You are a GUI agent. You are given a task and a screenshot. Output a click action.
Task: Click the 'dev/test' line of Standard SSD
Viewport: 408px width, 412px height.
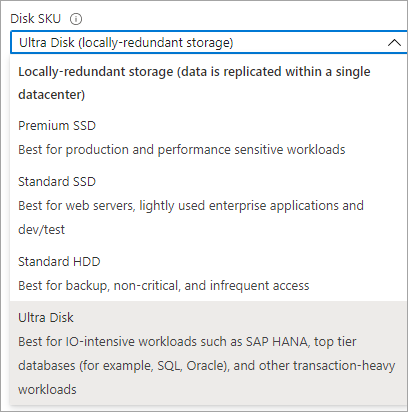pos(41,230)
